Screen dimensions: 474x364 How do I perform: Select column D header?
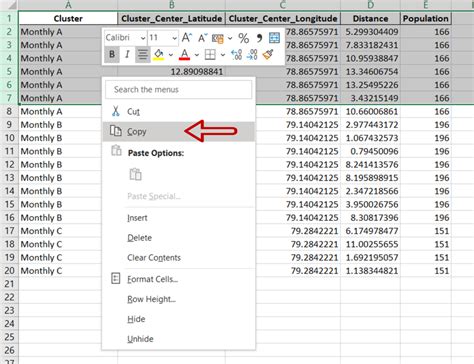370,5
